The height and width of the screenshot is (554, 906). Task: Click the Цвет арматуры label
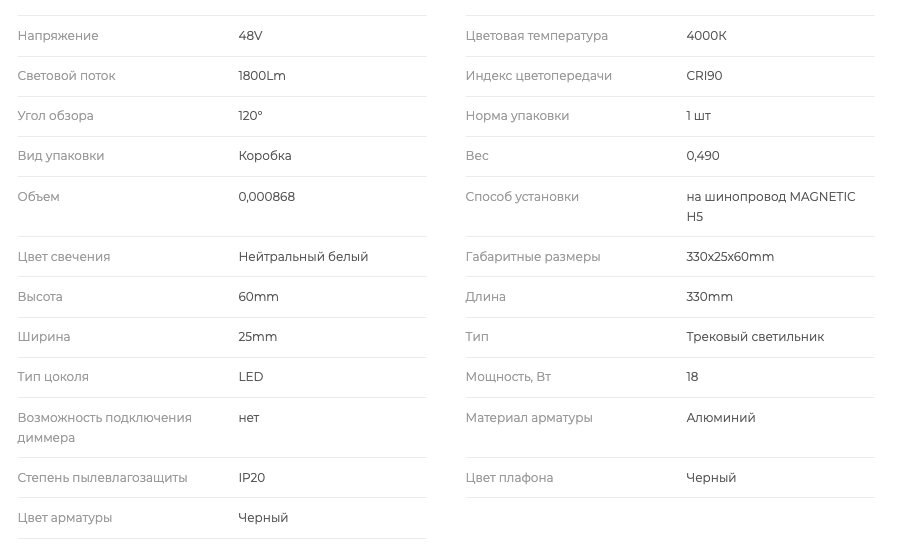pos(65,518)
